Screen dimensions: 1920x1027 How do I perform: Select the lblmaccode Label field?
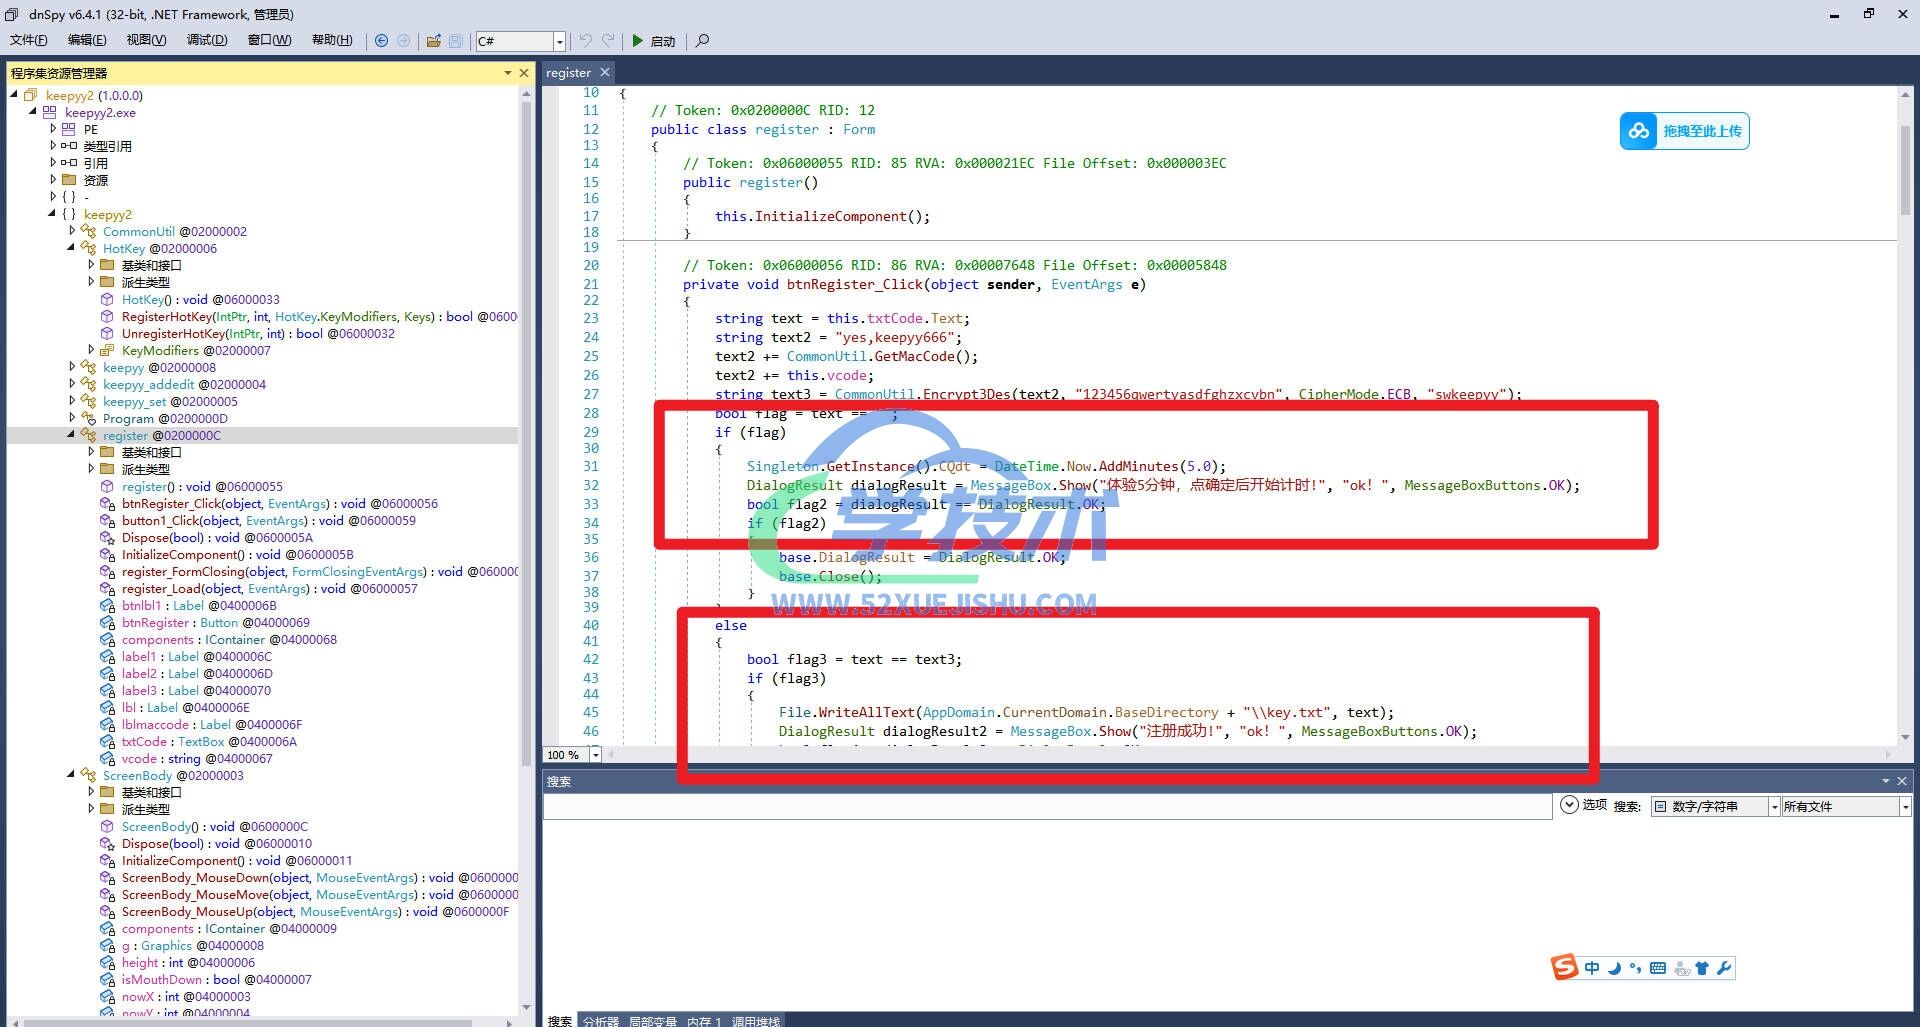[x=211, y=724]
